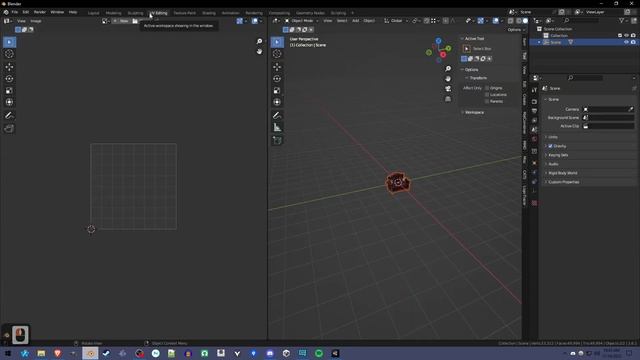Select the Rotate tool in 3D viewport toolbar
The width and height of the screenshot is (640, 360).
pos(277,78)
